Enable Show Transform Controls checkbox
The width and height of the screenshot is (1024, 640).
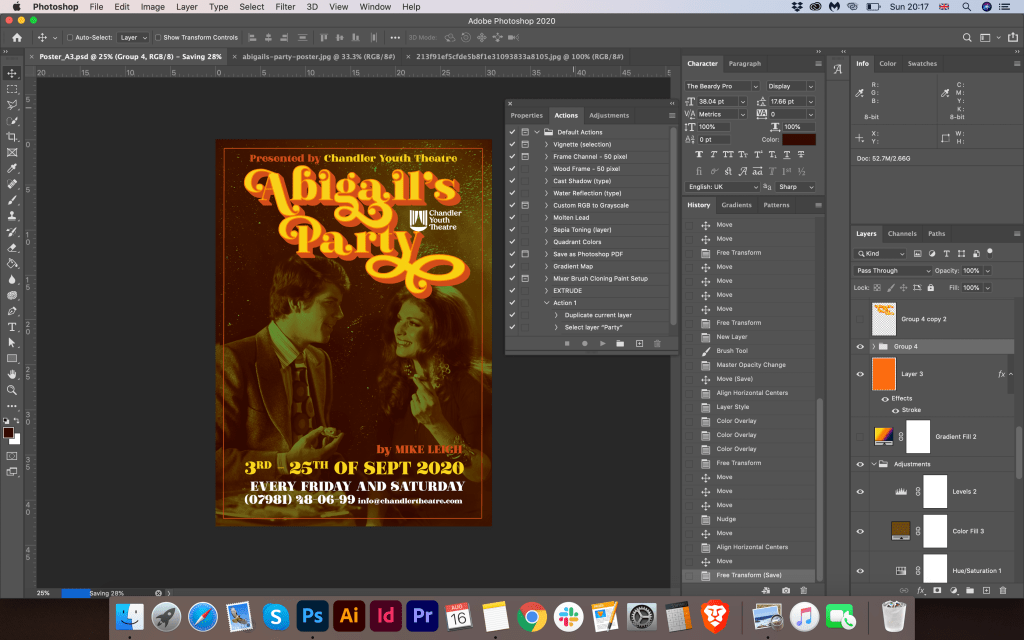[x=158, y=38]
